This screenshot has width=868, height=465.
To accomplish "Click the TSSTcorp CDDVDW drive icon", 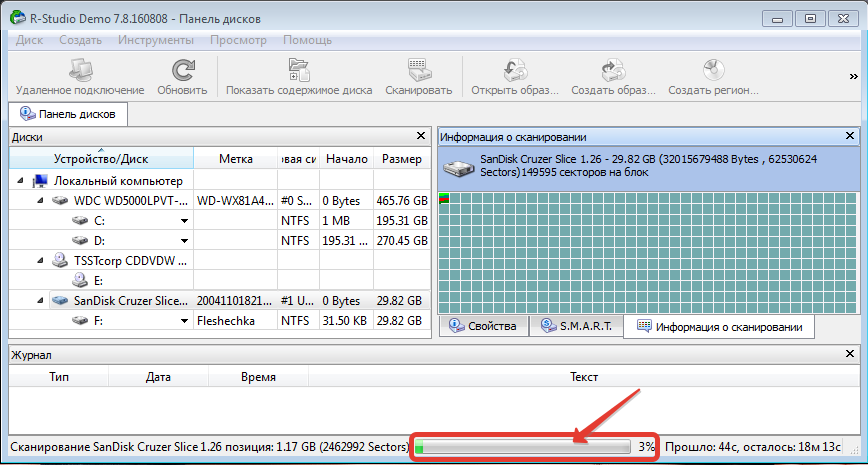I will [x=60, y=260].
